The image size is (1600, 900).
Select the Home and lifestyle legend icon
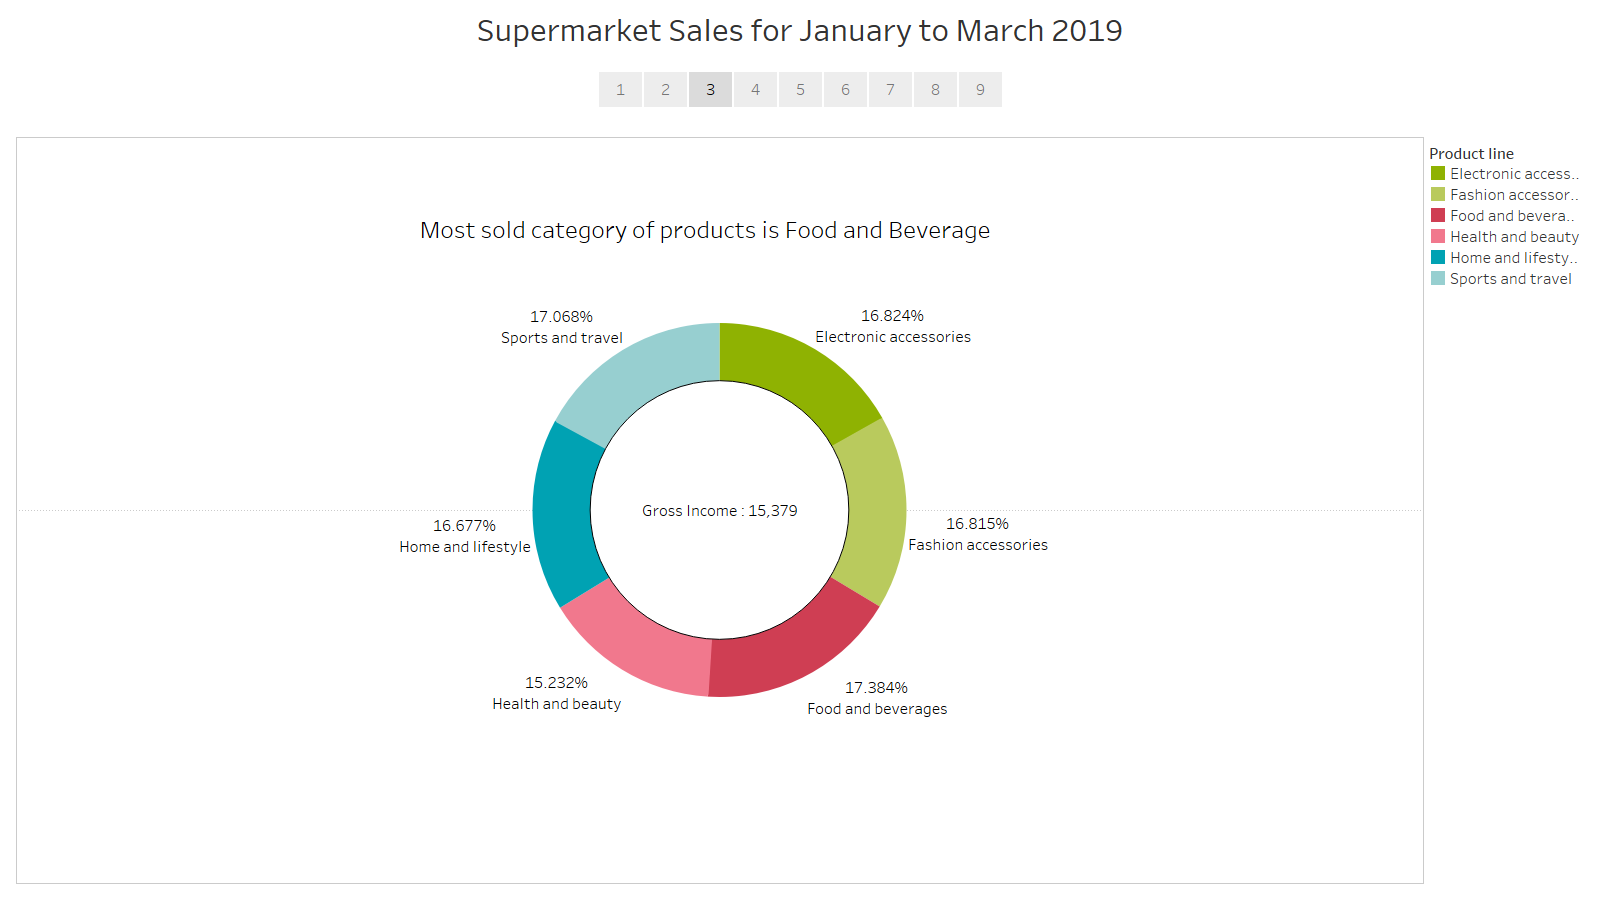coord(1439,257)
